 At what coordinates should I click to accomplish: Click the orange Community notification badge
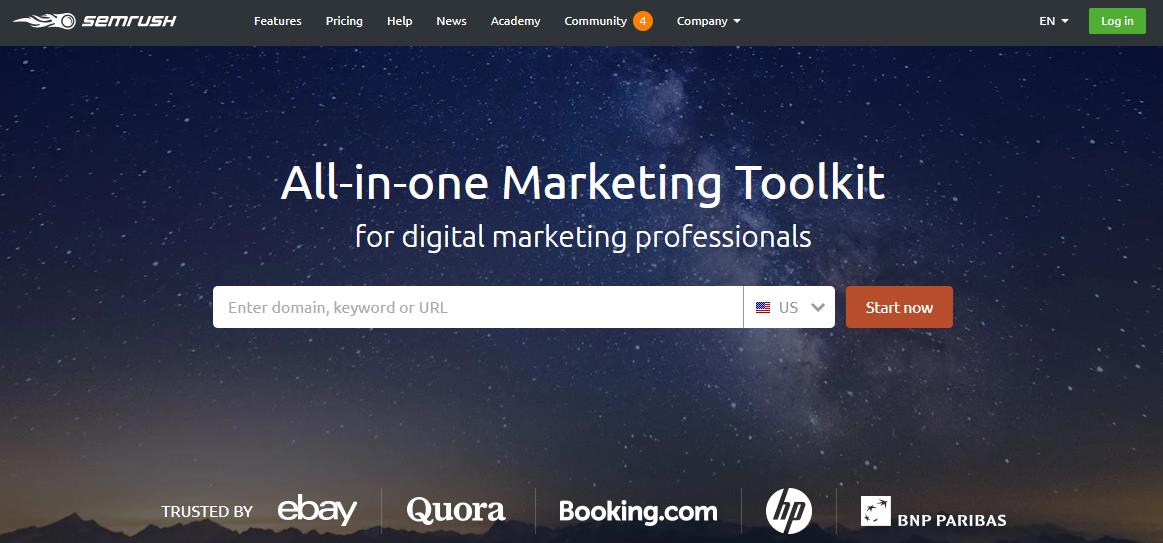point(643,21)
